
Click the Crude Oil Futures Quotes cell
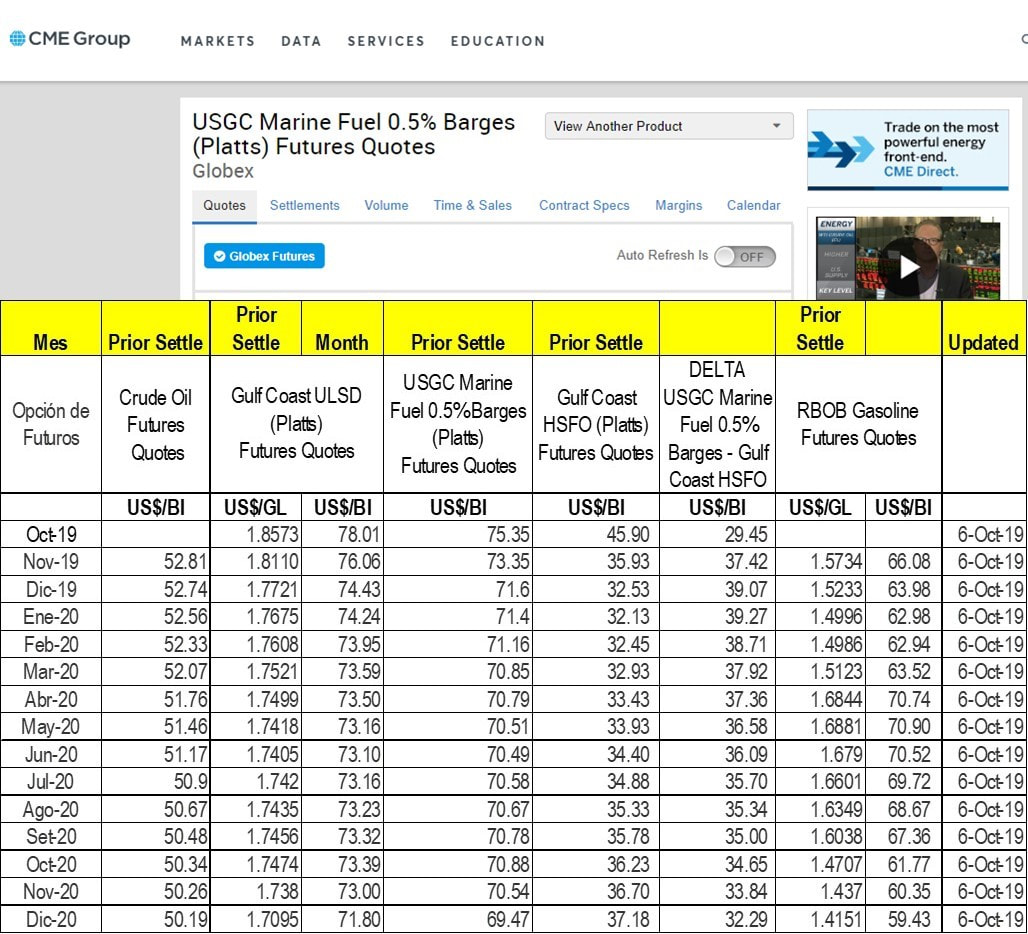(x=156, y=425)
